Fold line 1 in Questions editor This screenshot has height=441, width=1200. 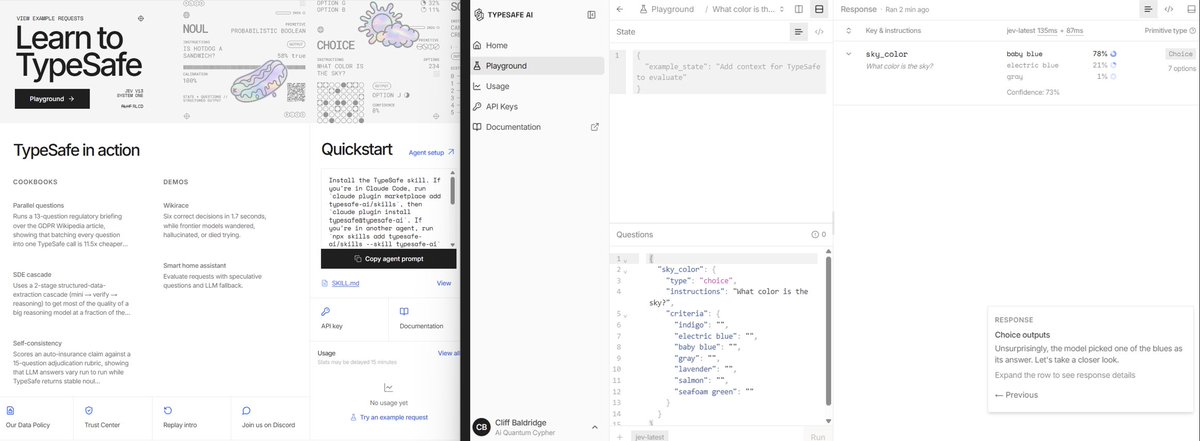(626, 260)
